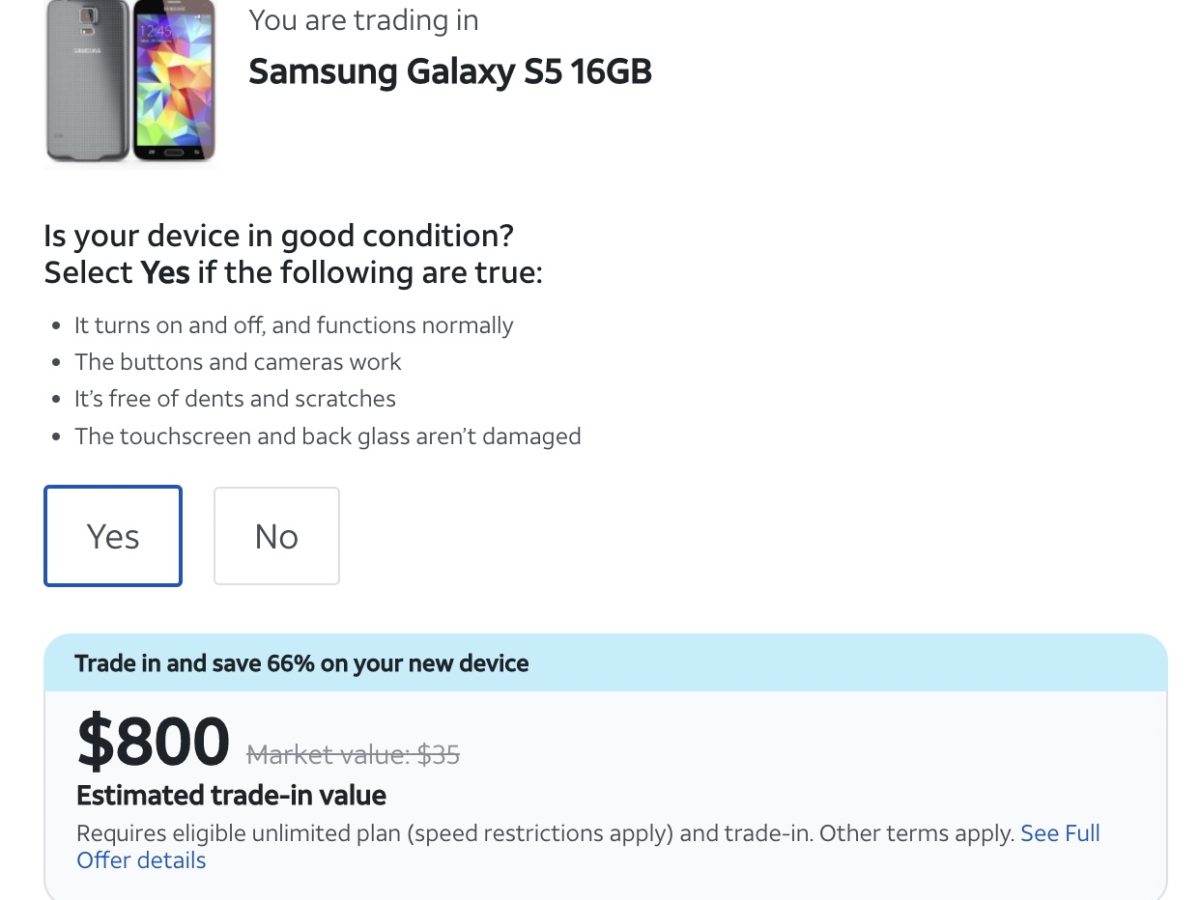Click the crossed-out Market value $35 text
The width and height of the screenshot is (1200, 900).
tap(353, 754)
